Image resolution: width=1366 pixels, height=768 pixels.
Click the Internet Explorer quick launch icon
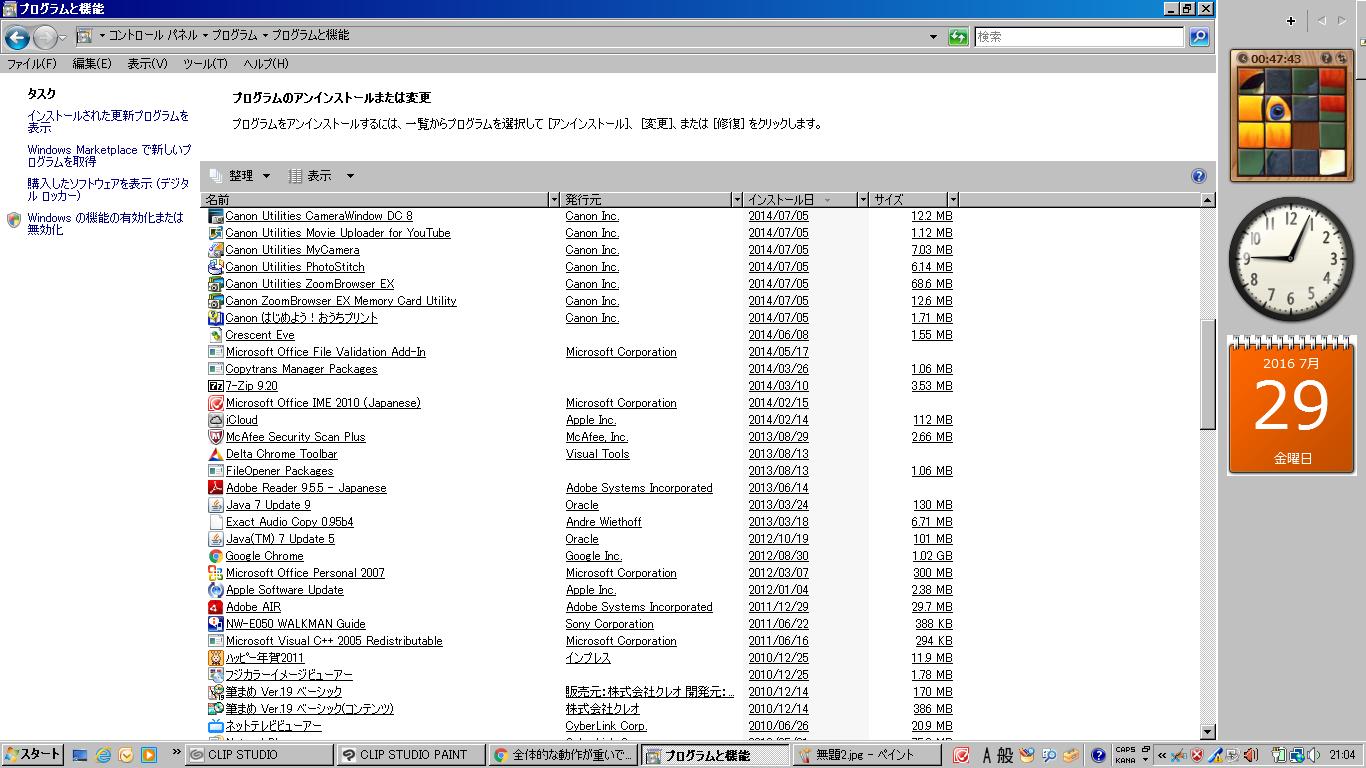click(103, 755)
